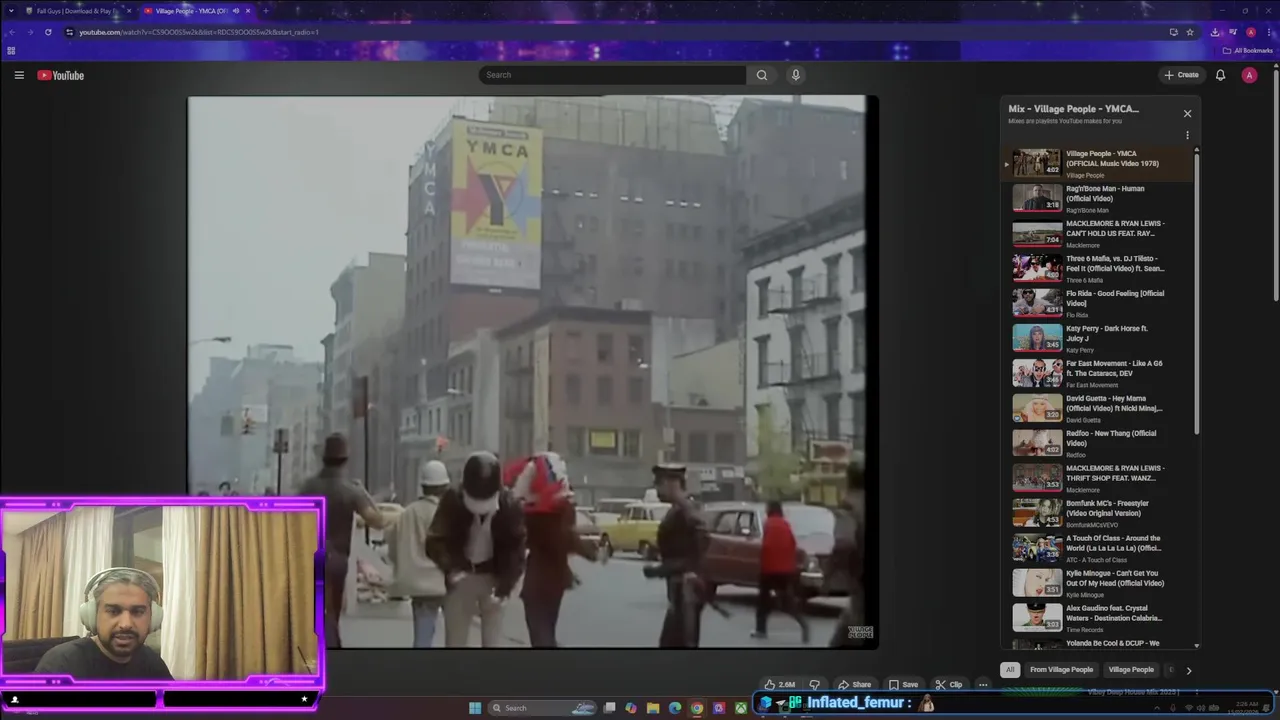
Task: Open the YouTube hamburger guide menu
Action: pos(19,75)
